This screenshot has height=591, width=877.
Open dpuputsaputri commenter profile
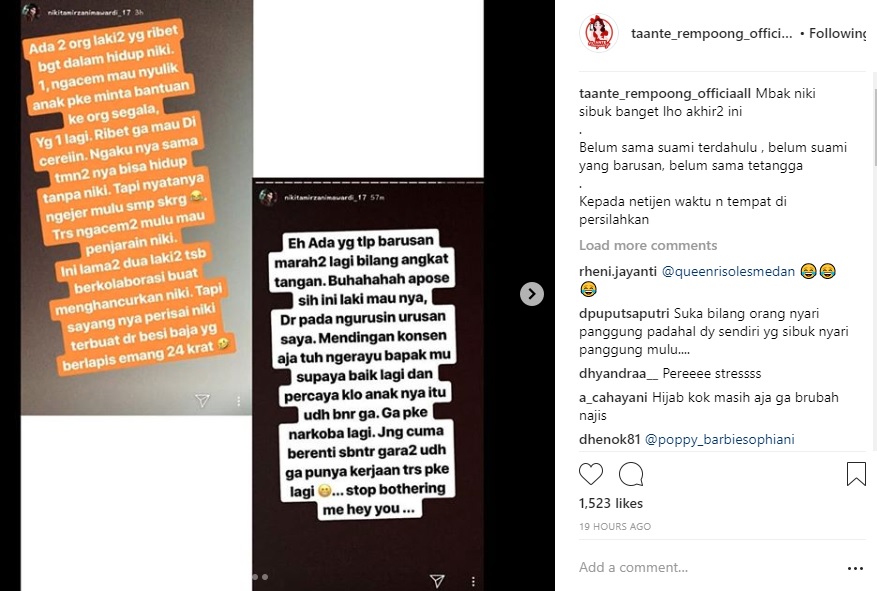624,314
